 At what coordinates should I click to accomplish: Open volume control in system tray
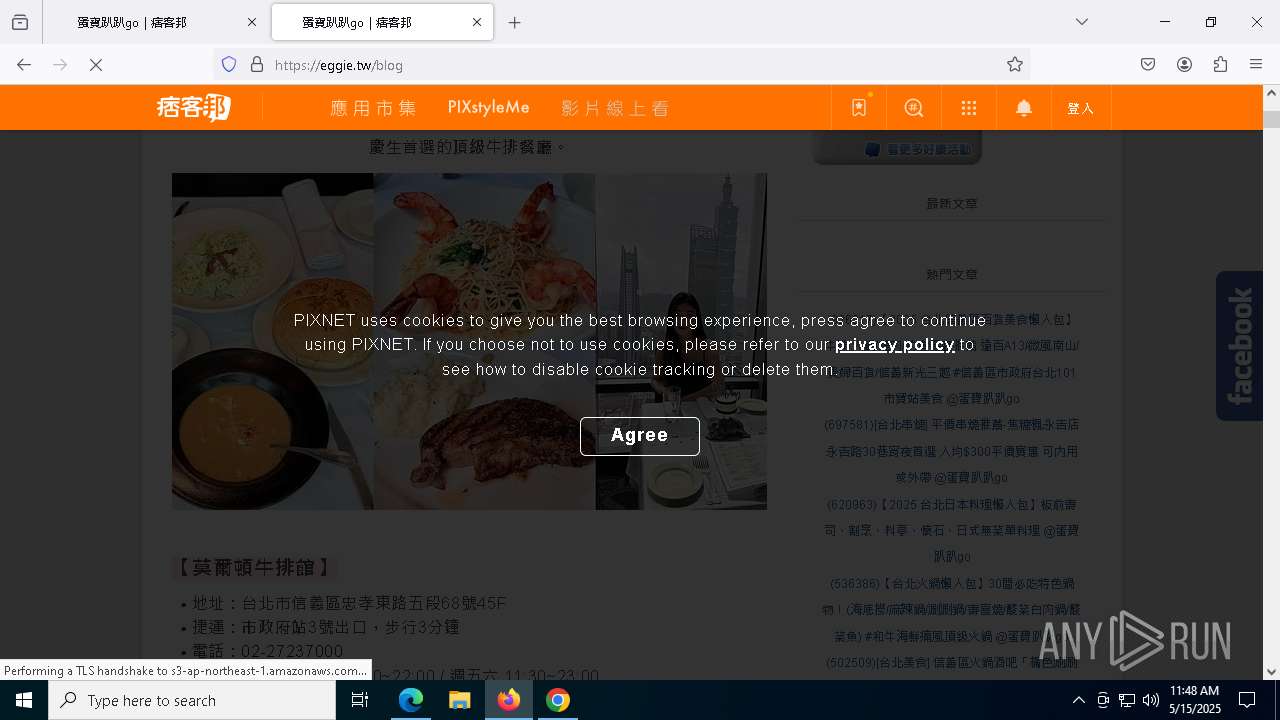click(1151, 700)
